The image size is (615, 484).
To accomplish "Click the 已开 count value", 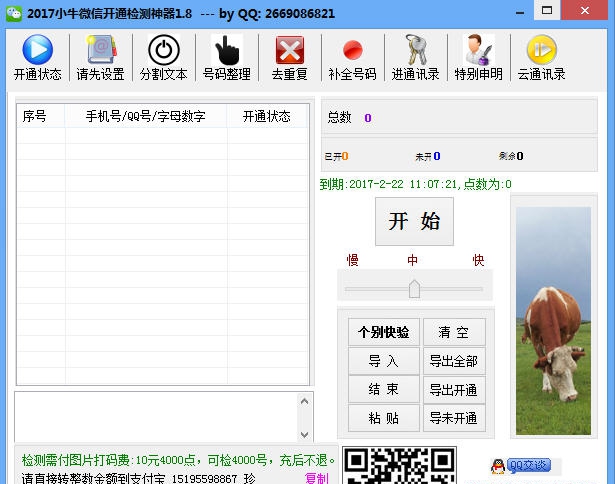I will pos(345,156).
